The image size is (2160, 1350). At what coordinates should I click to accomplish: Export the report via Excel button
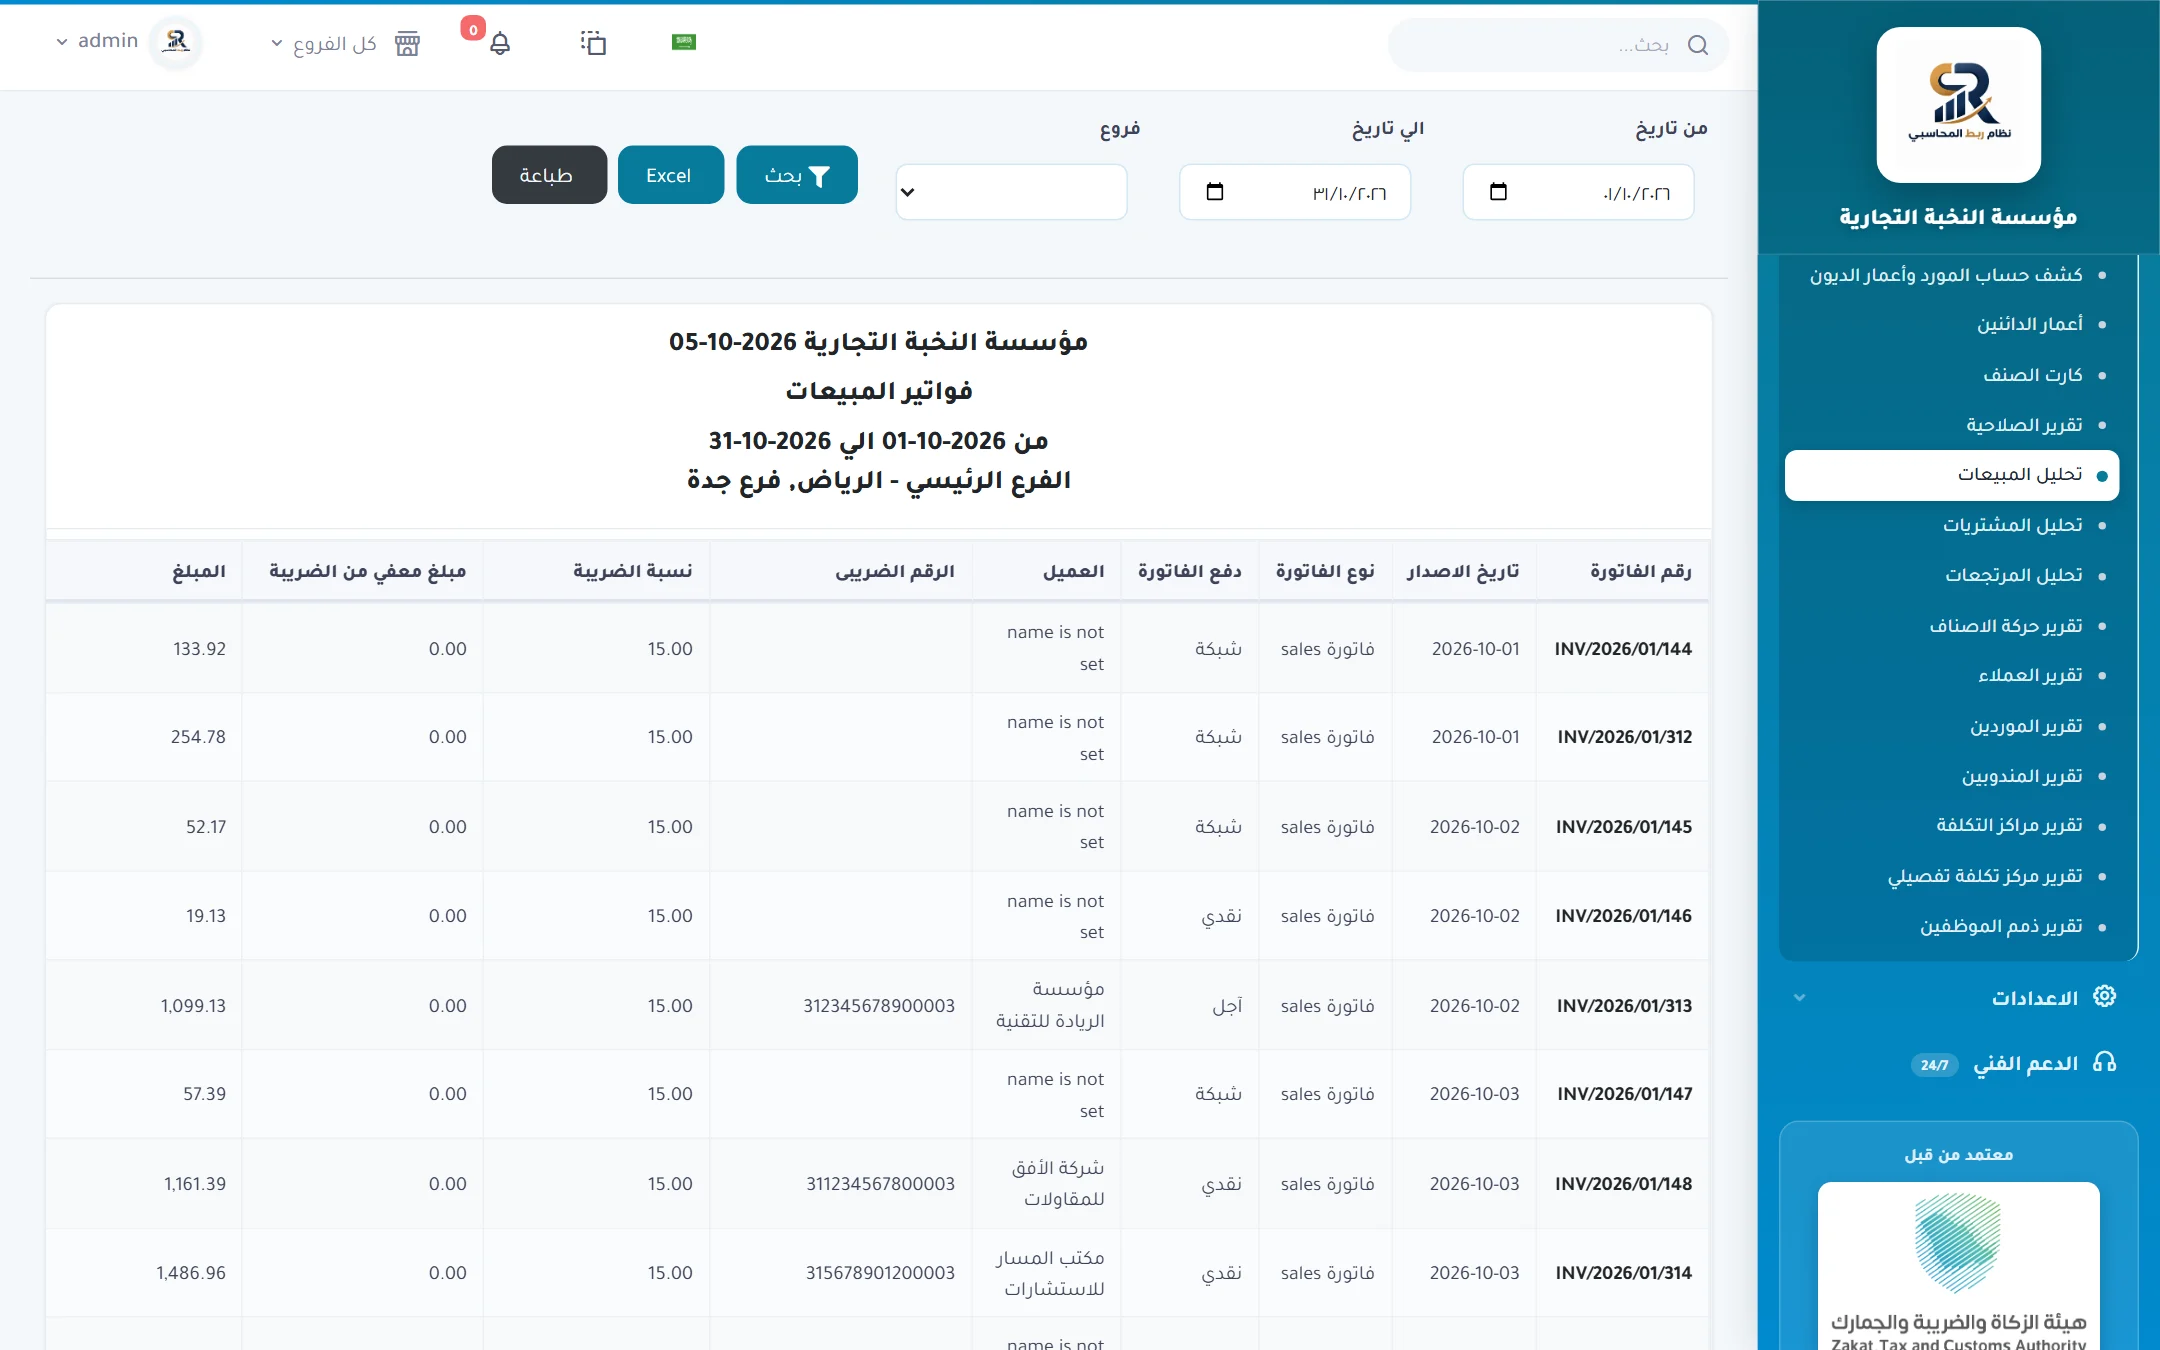click(670, 175)
